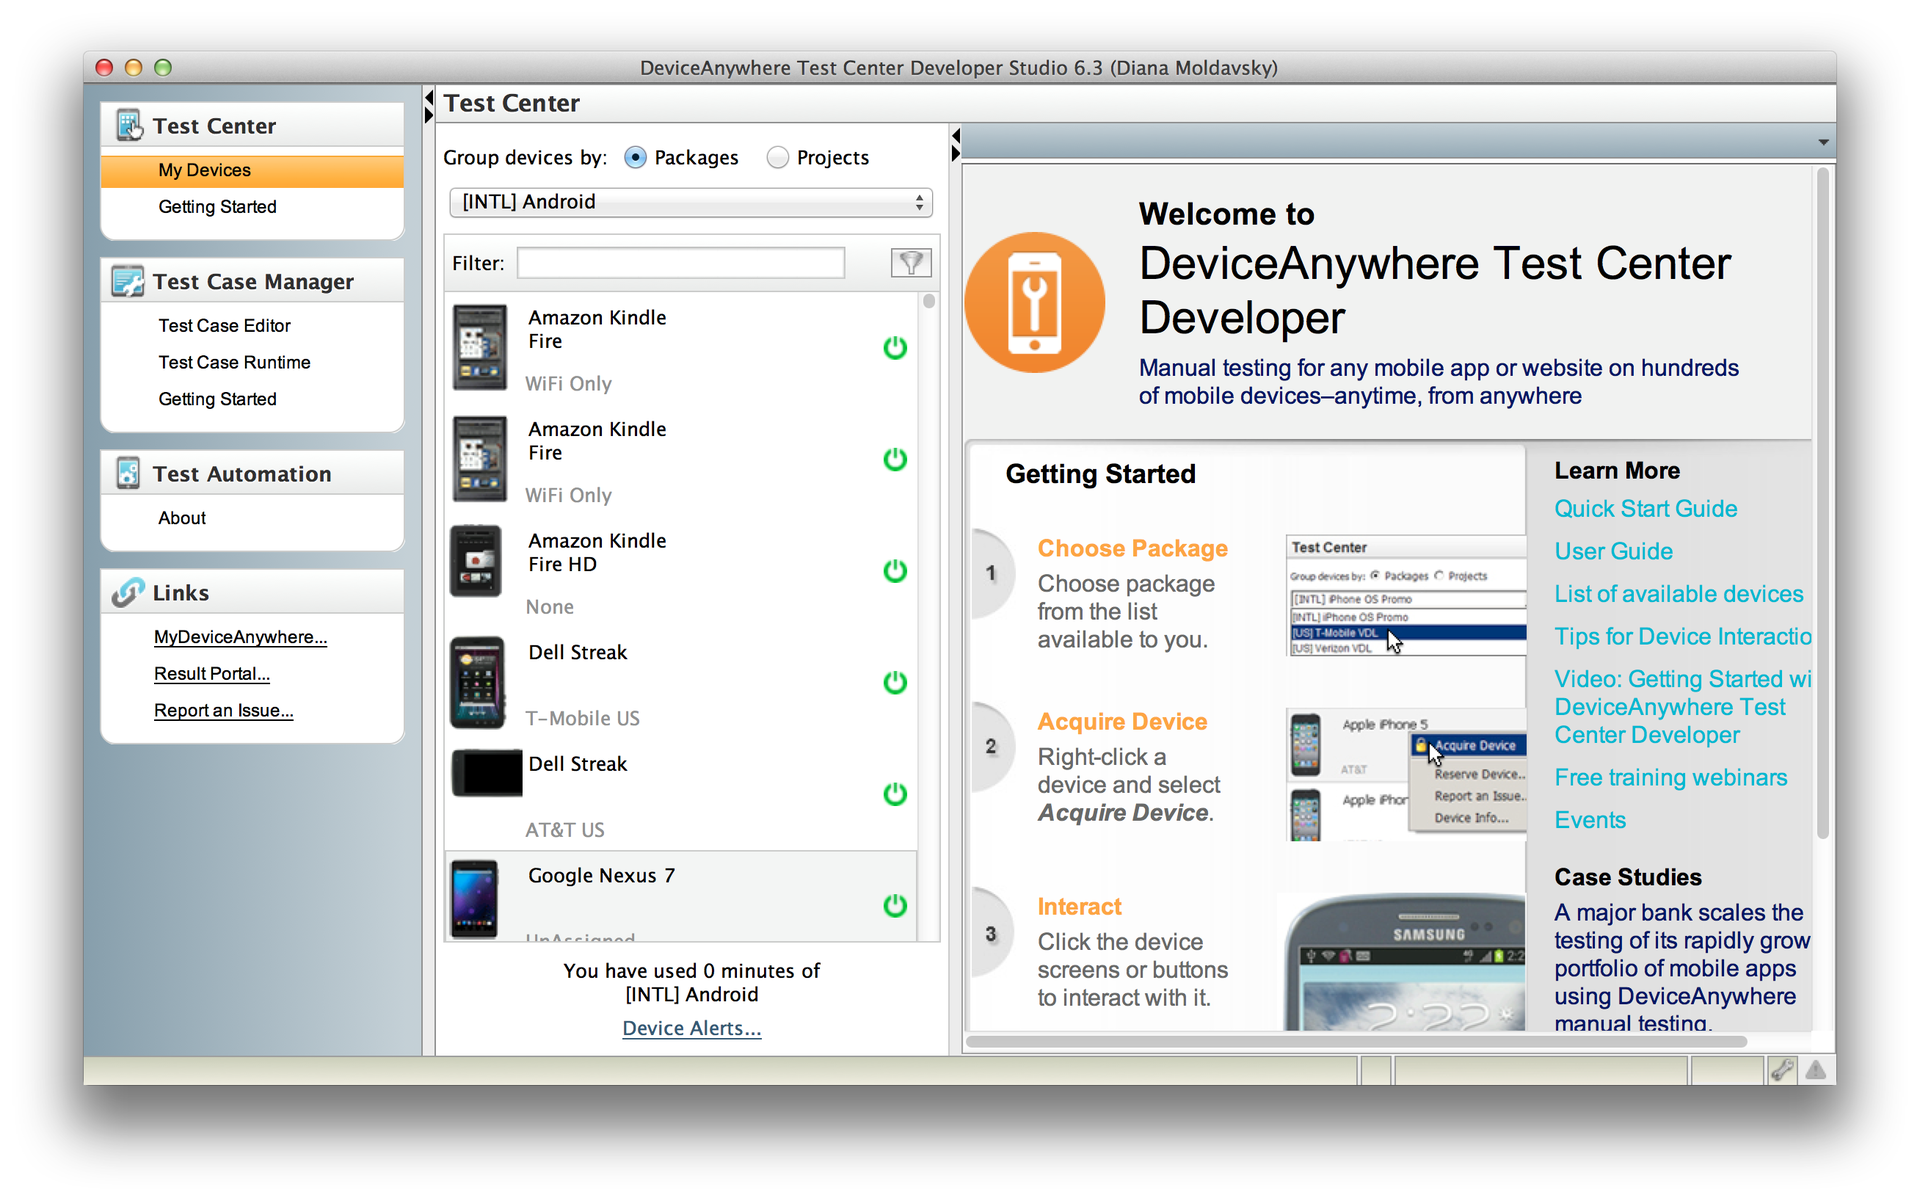The height and width of the screenshot is (1201, 1920).
Task: Open User Guide link
Action: point(1613,552)
